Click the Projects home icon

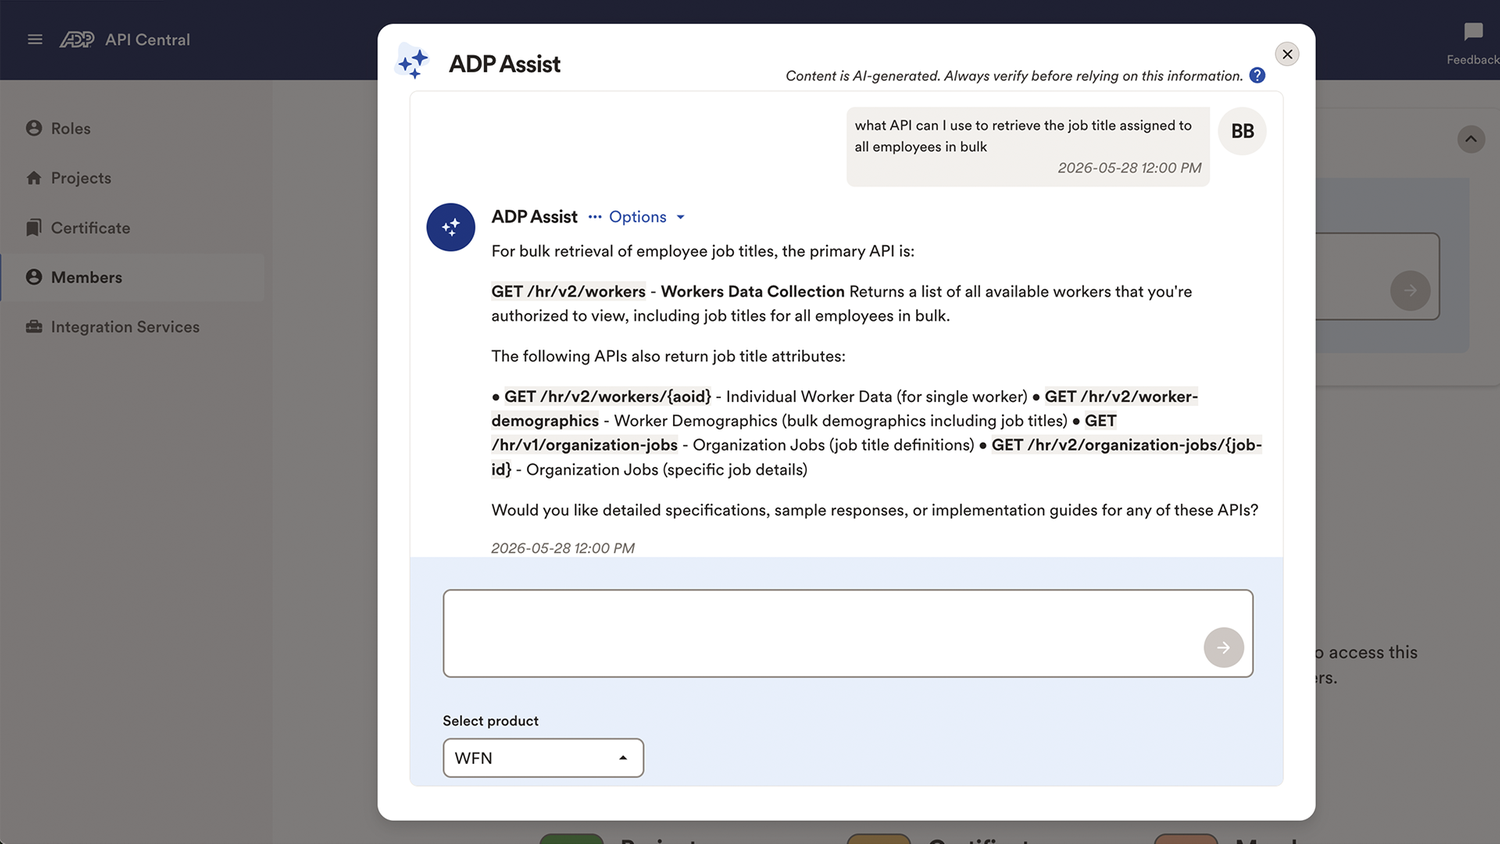point(34,178)
